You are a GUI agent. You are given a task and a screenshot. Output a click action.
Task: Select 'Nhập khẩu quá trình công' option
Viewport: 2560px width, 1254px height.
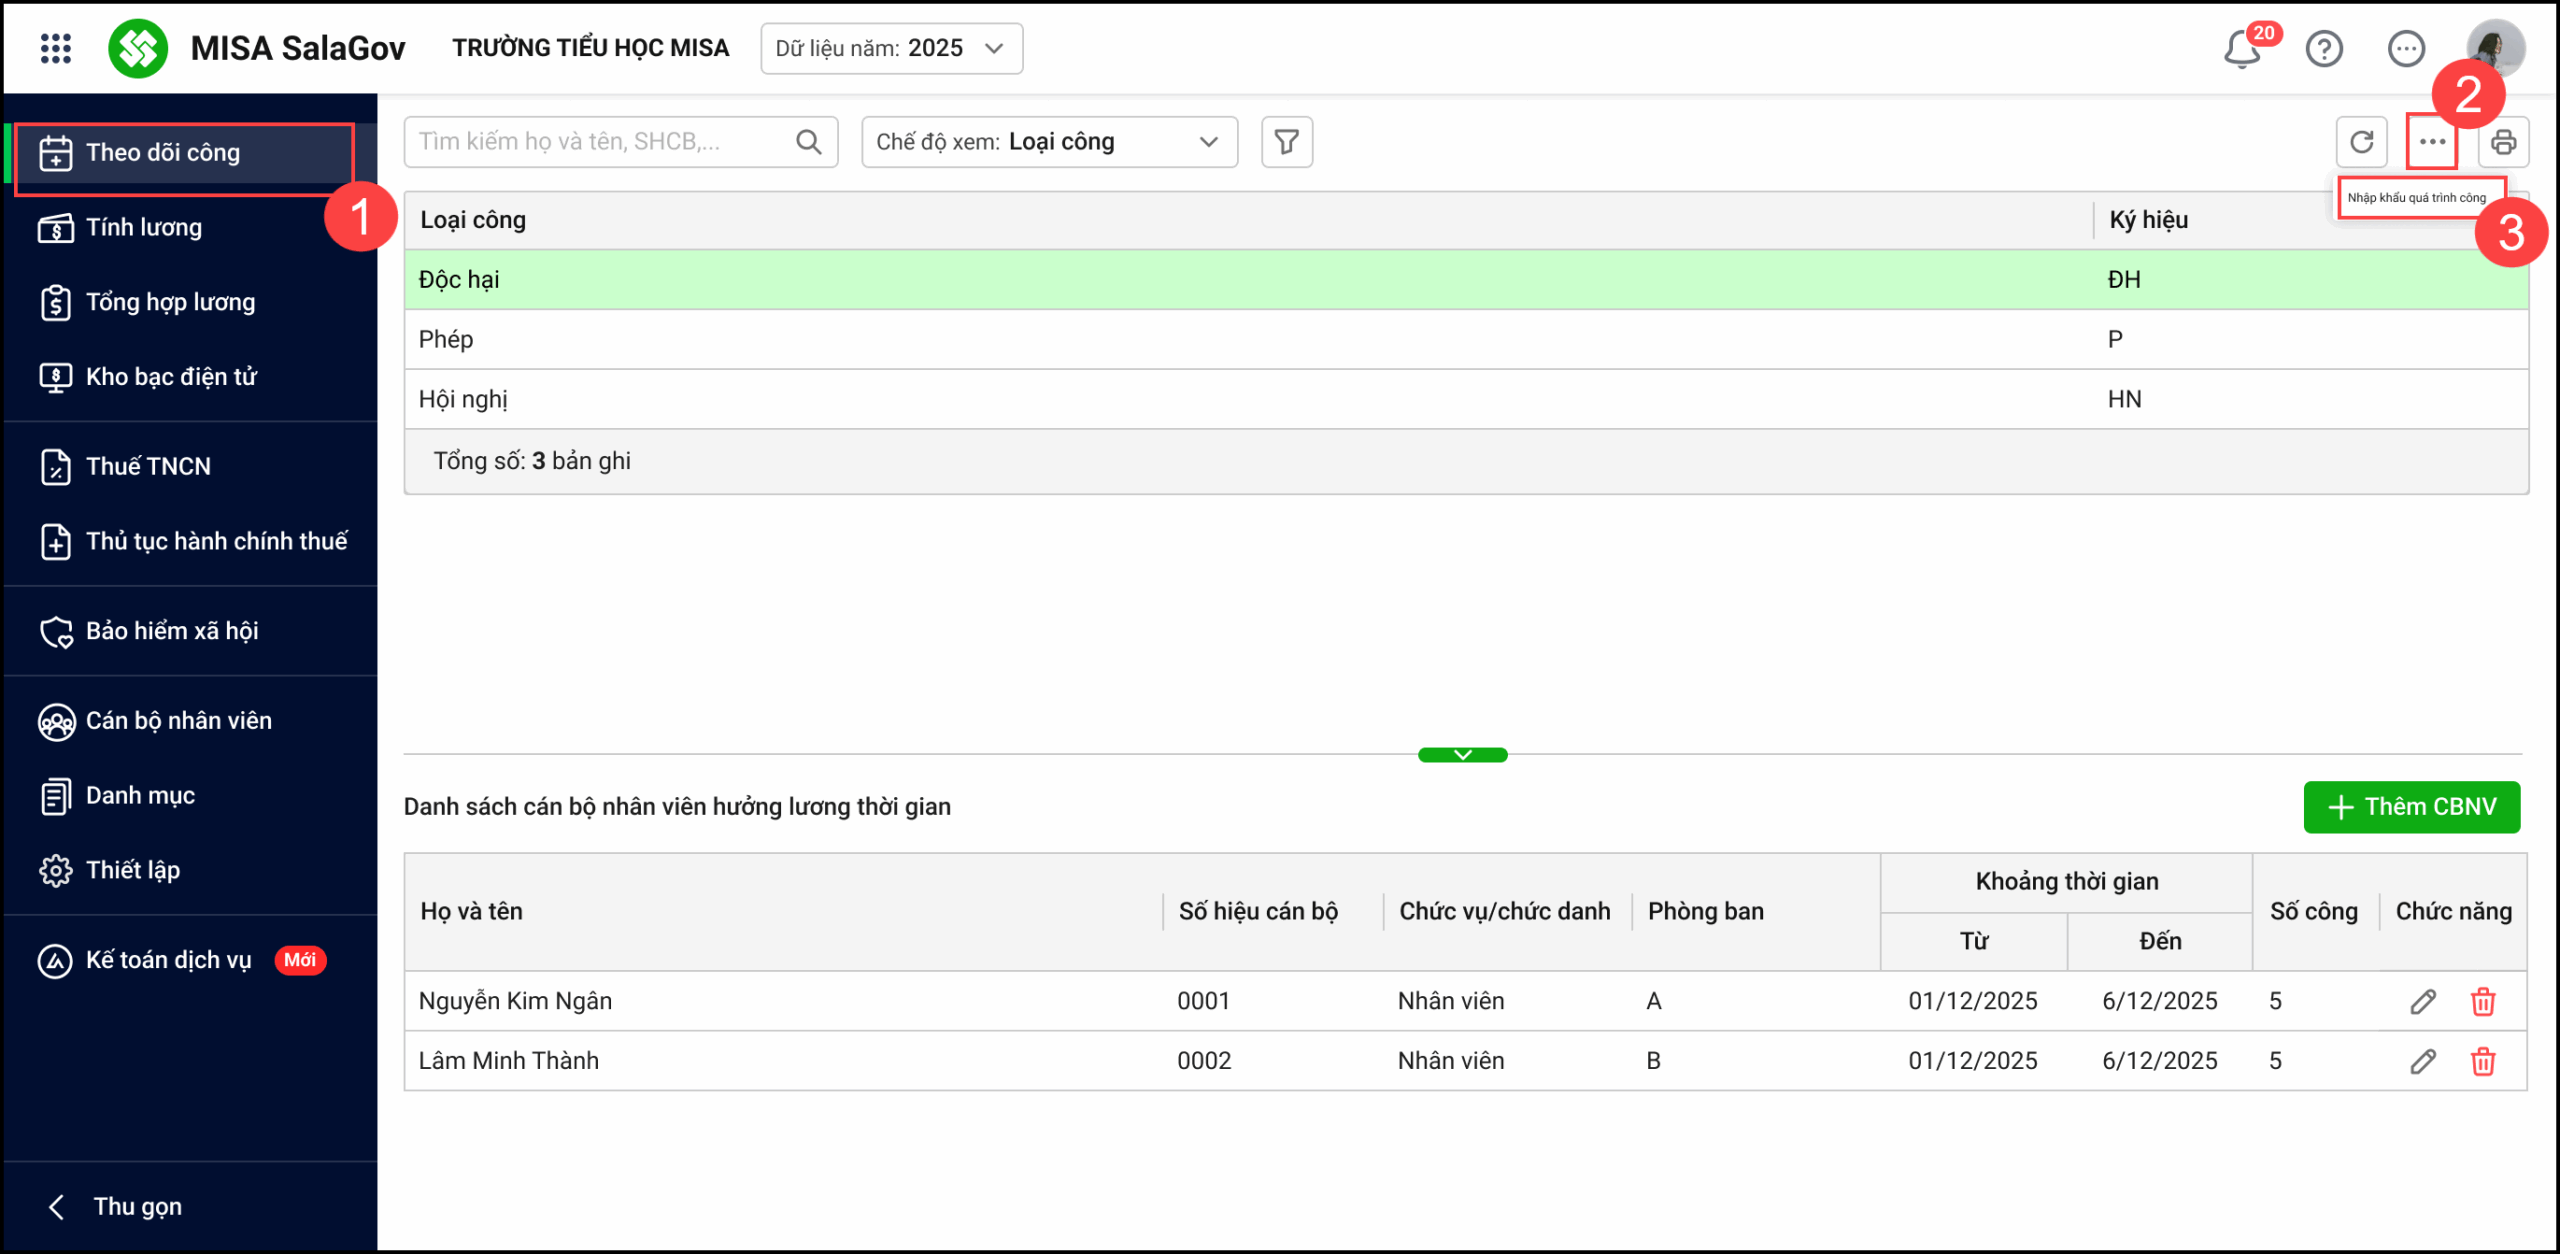(x=2416, y=198)
